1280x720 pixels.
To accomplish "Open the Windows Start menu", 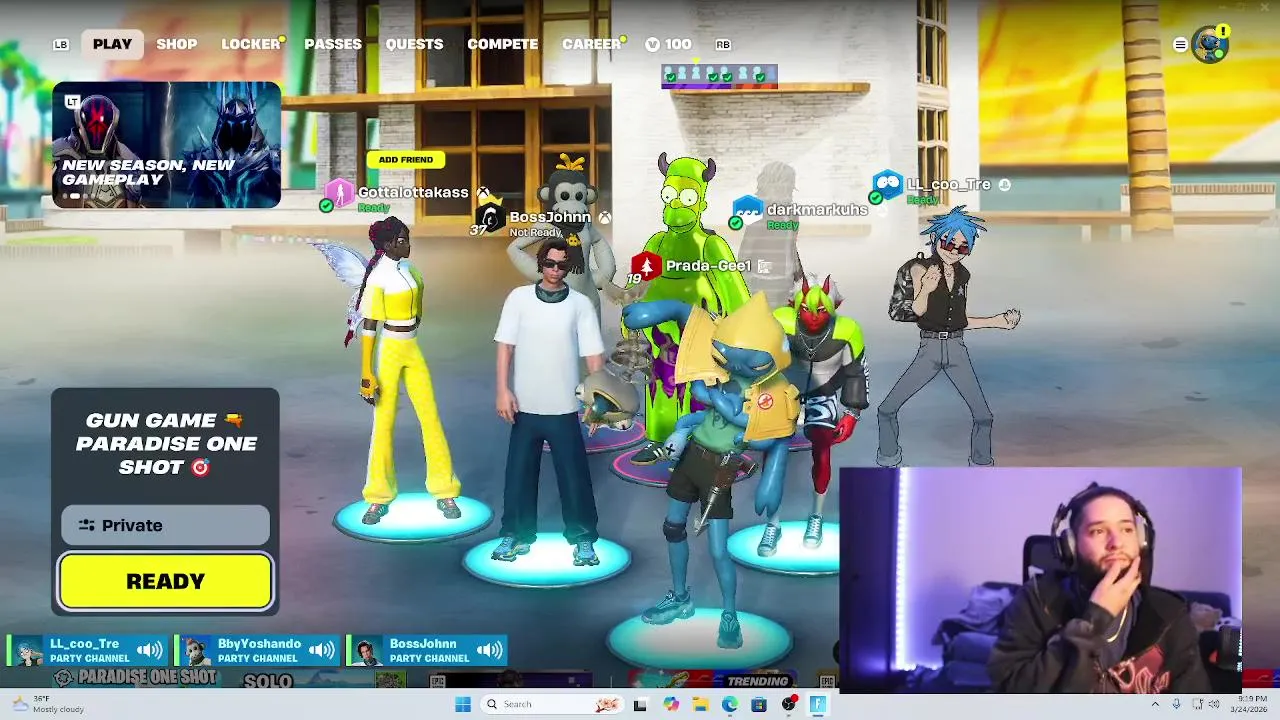I will click(x=463, y=704).
